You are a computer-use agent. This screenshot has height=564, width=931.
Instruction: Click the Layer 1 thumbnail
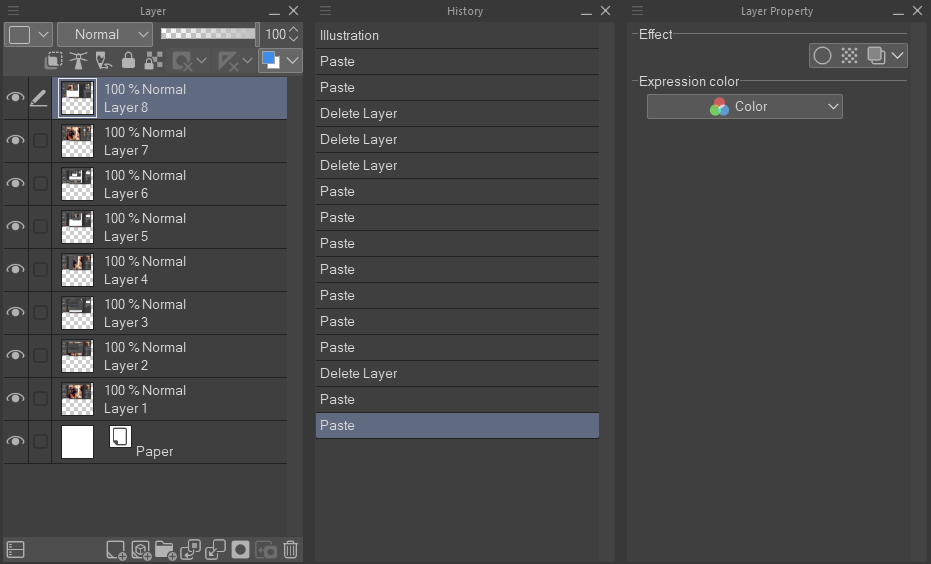(x=77, y=399)
